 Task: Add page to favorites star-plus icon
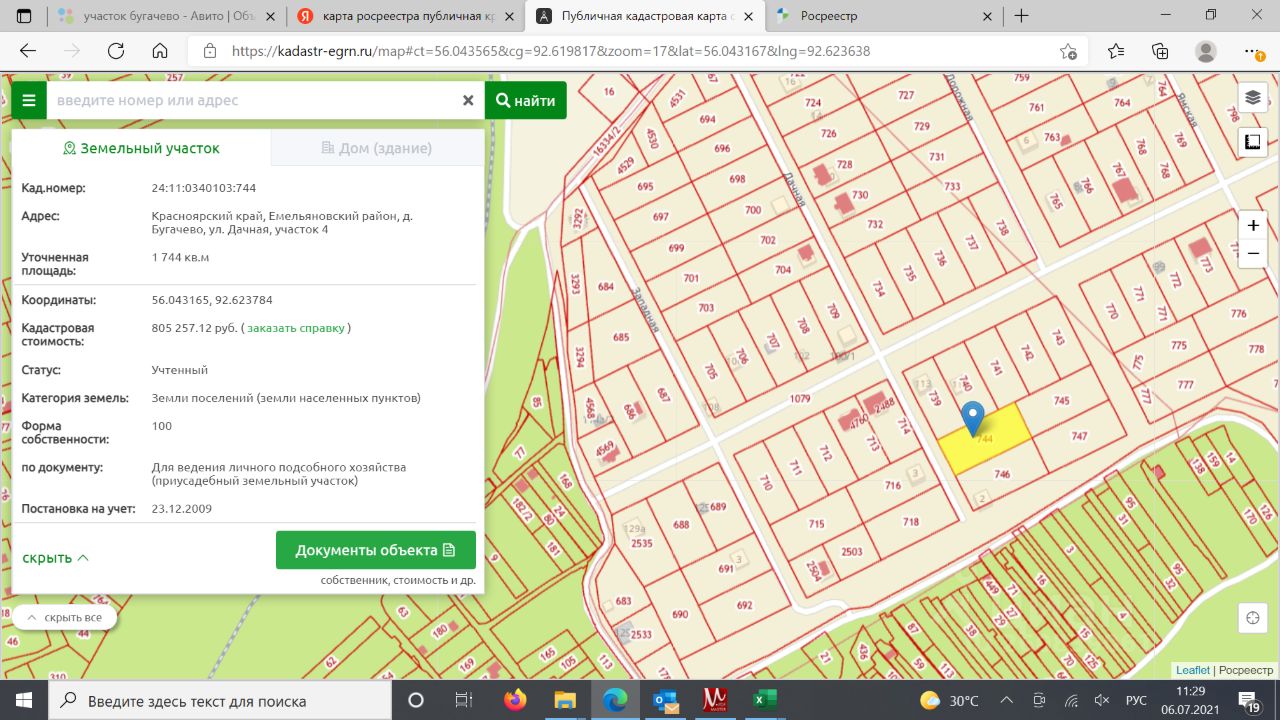coord(1069,51)
